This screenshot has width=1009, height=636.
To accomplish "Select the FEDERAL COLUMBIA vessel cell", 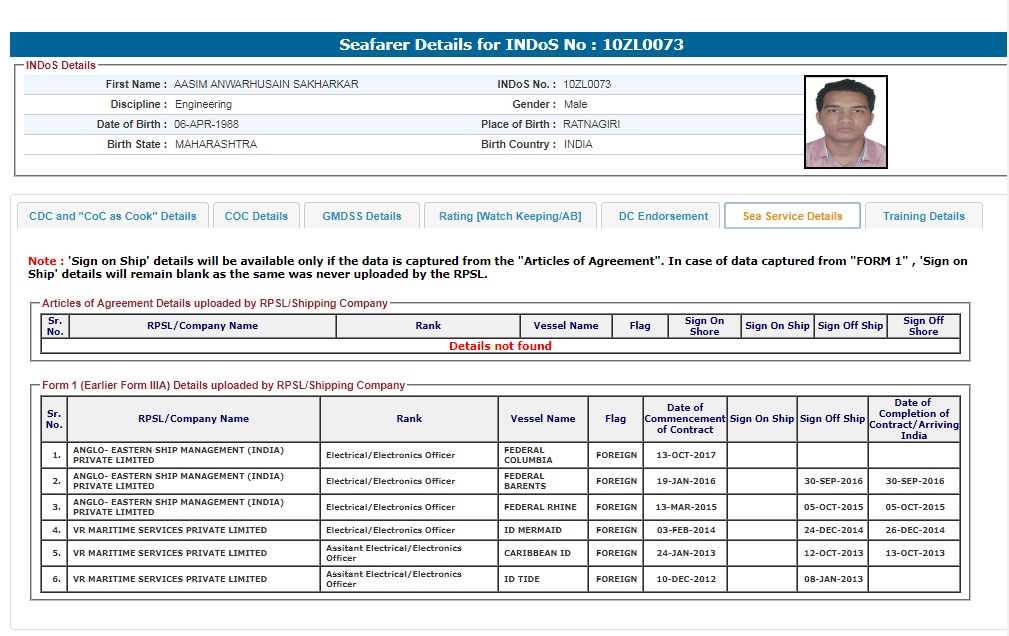I will (x=528, y=455).
